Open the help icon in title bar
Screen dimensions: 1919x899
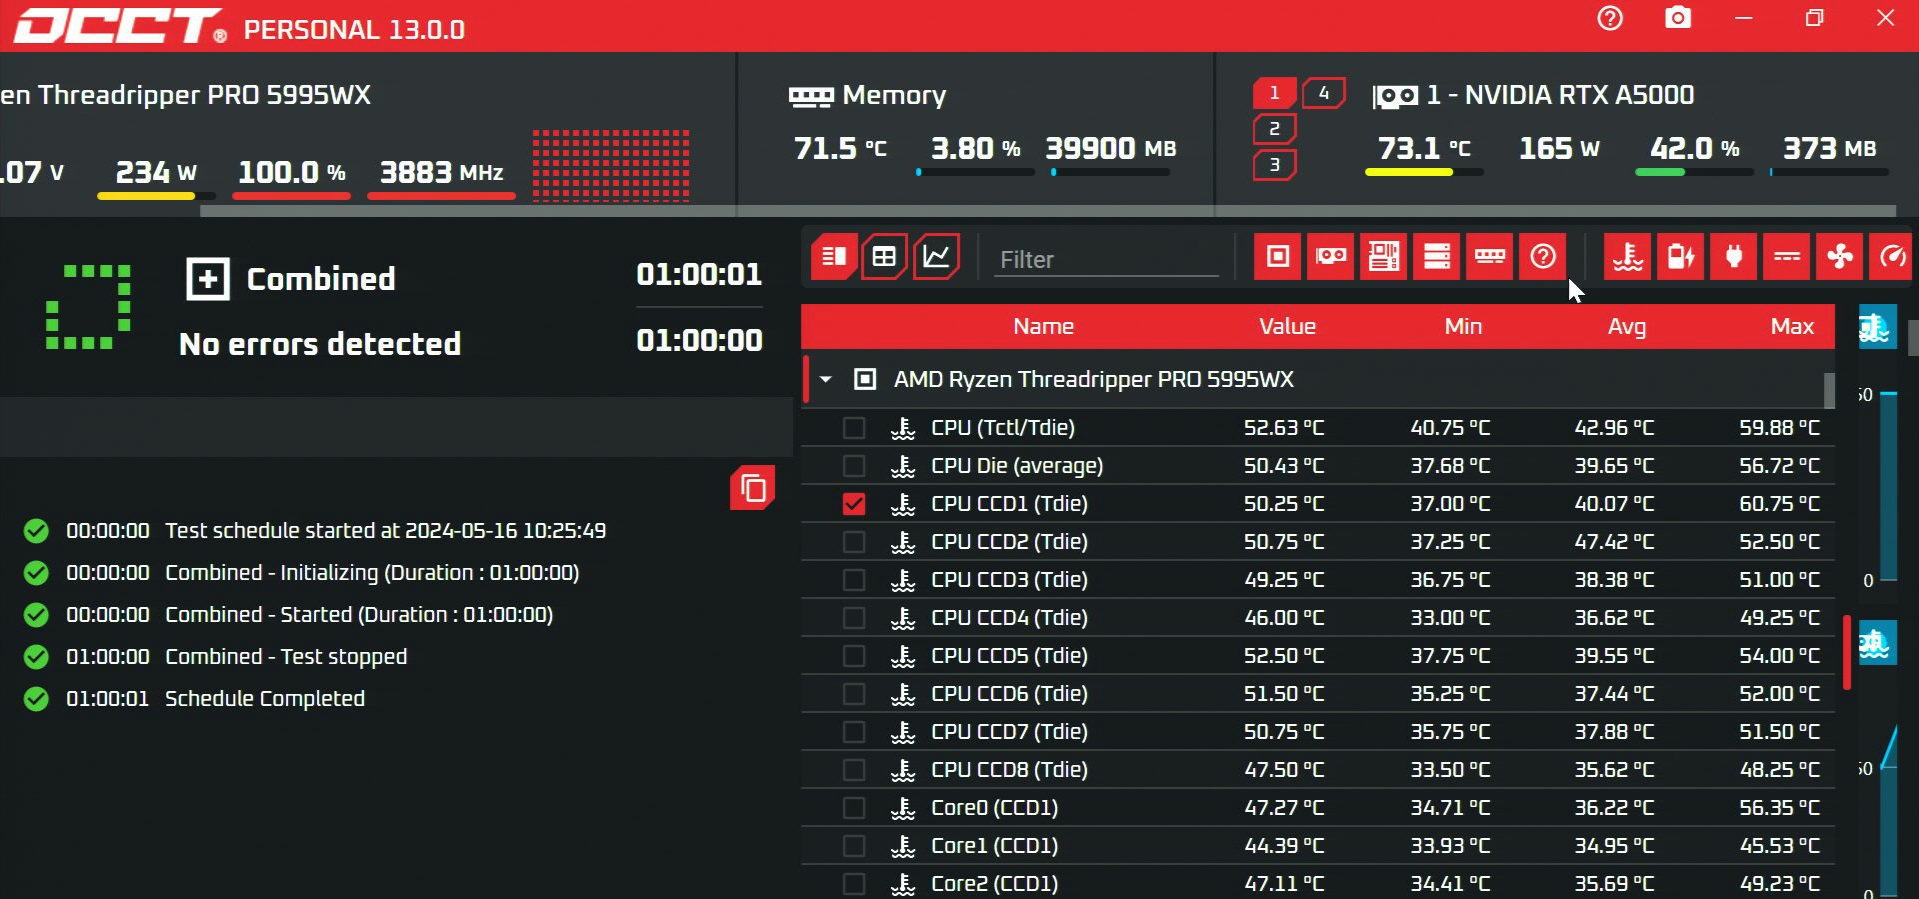(x=1610, y=18)
